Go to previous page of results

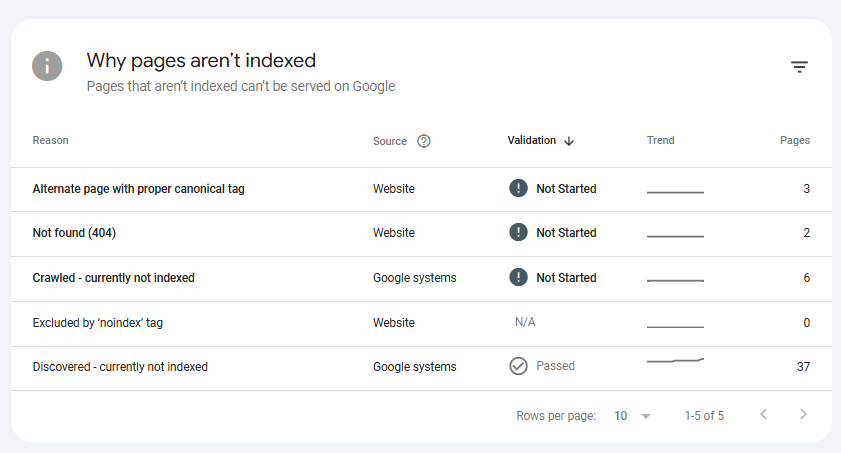point(763,414)
